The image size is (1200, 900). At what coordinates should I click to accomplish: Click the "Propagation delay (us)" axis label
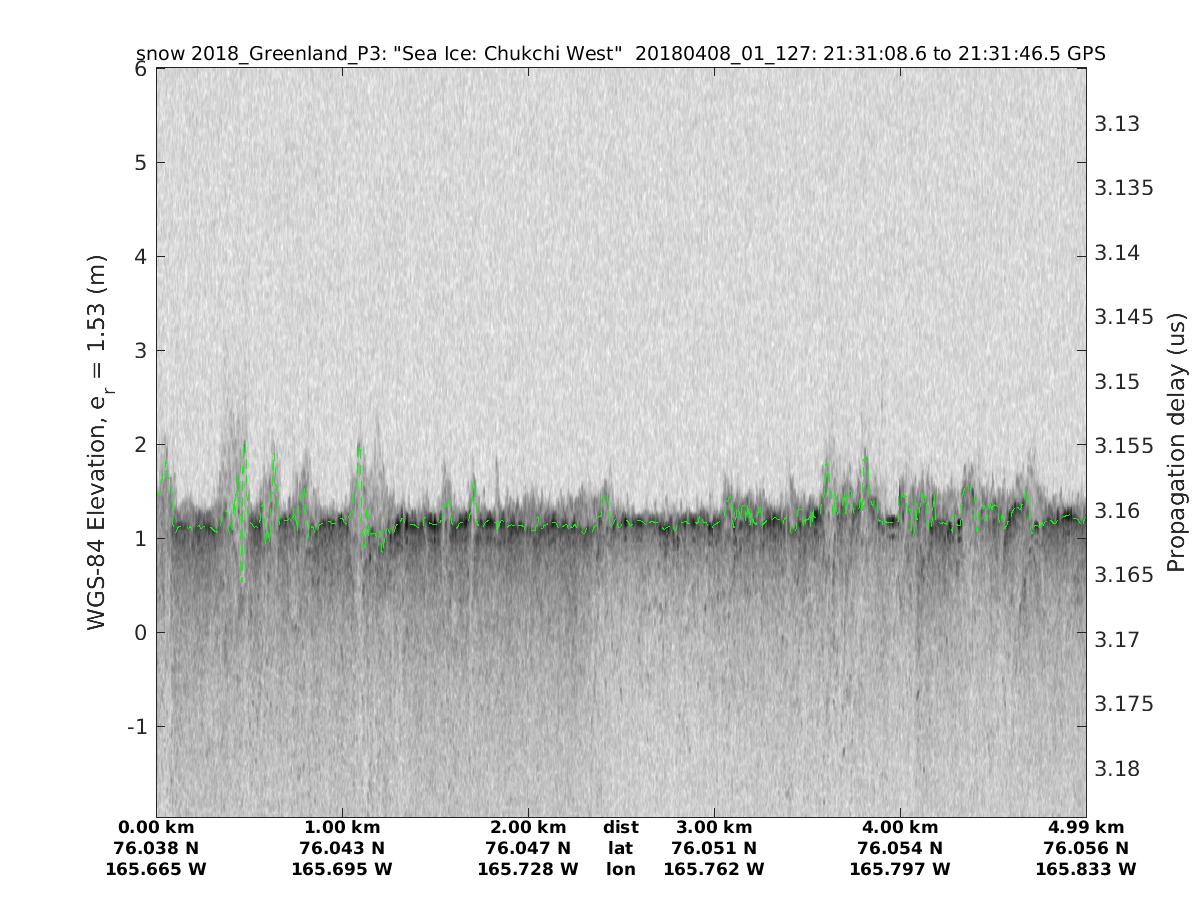(1175, 442)
